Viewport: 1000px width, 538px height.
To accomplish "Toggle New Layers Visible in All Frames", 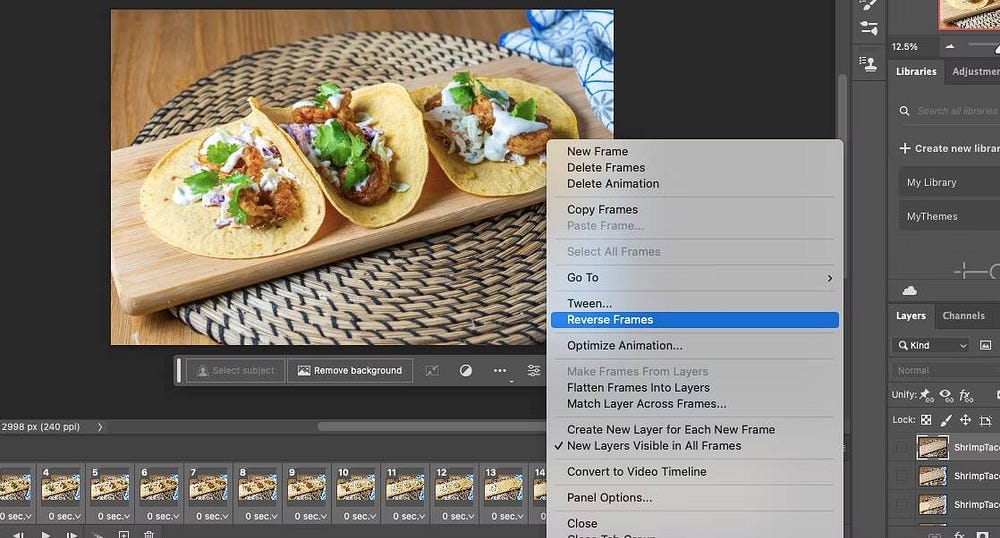I will tap(654, 446).
